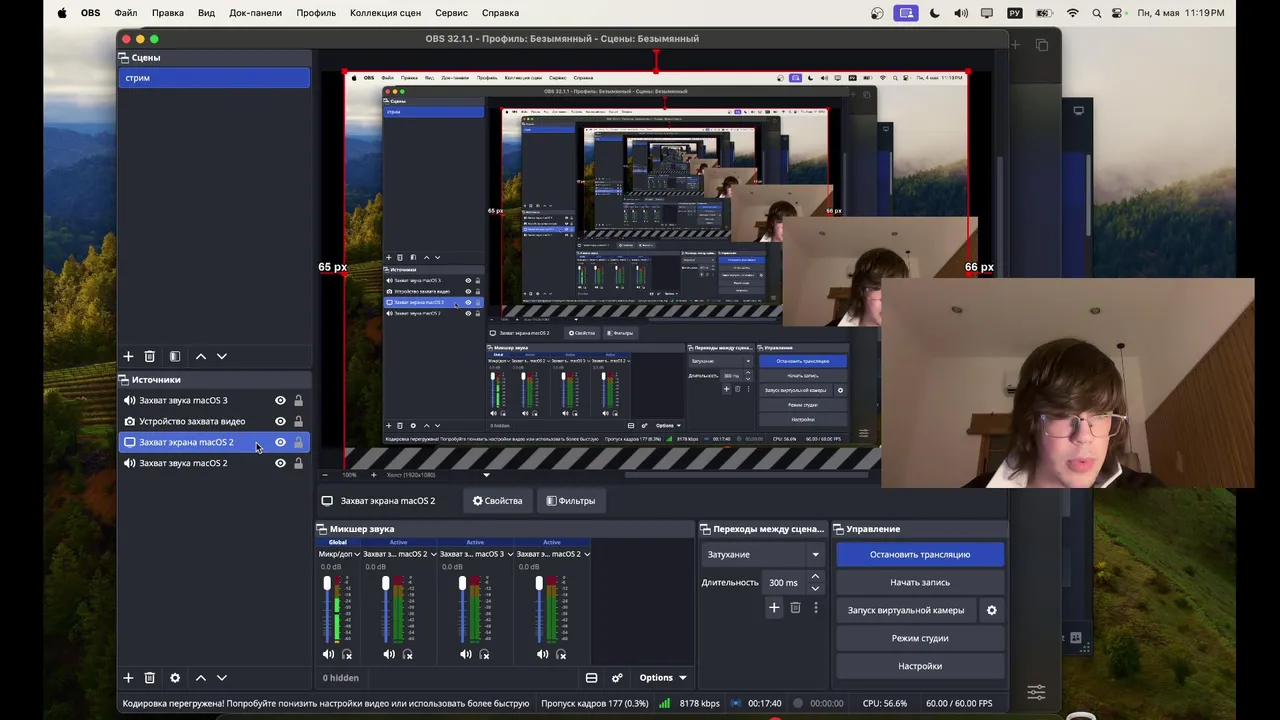Viewport: 1280px width, 720px height.
Task: Open scene filters icon in Сцены toolbar
Action: point(175,356)
